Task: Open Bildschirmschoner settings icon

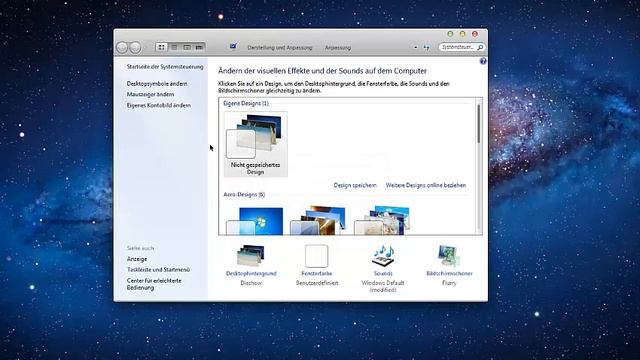Action: 449,256
